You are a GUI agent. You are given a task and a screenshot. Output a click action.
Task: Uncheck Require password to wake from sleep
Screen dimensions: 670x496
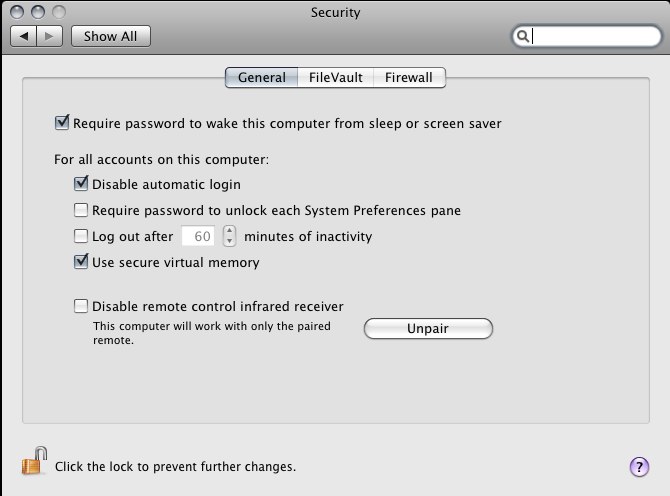[62, 123]
